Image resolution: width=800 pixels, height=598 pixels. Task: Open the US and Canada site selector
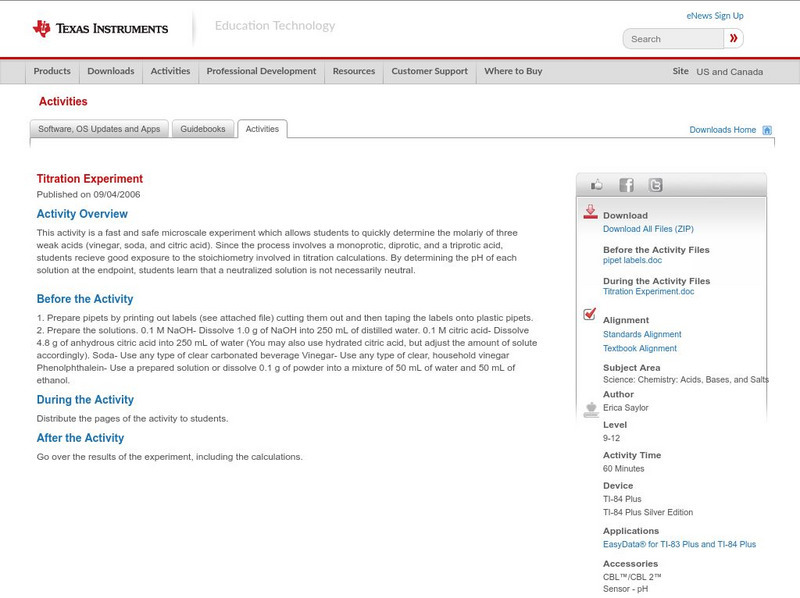[x=730, y=72]
